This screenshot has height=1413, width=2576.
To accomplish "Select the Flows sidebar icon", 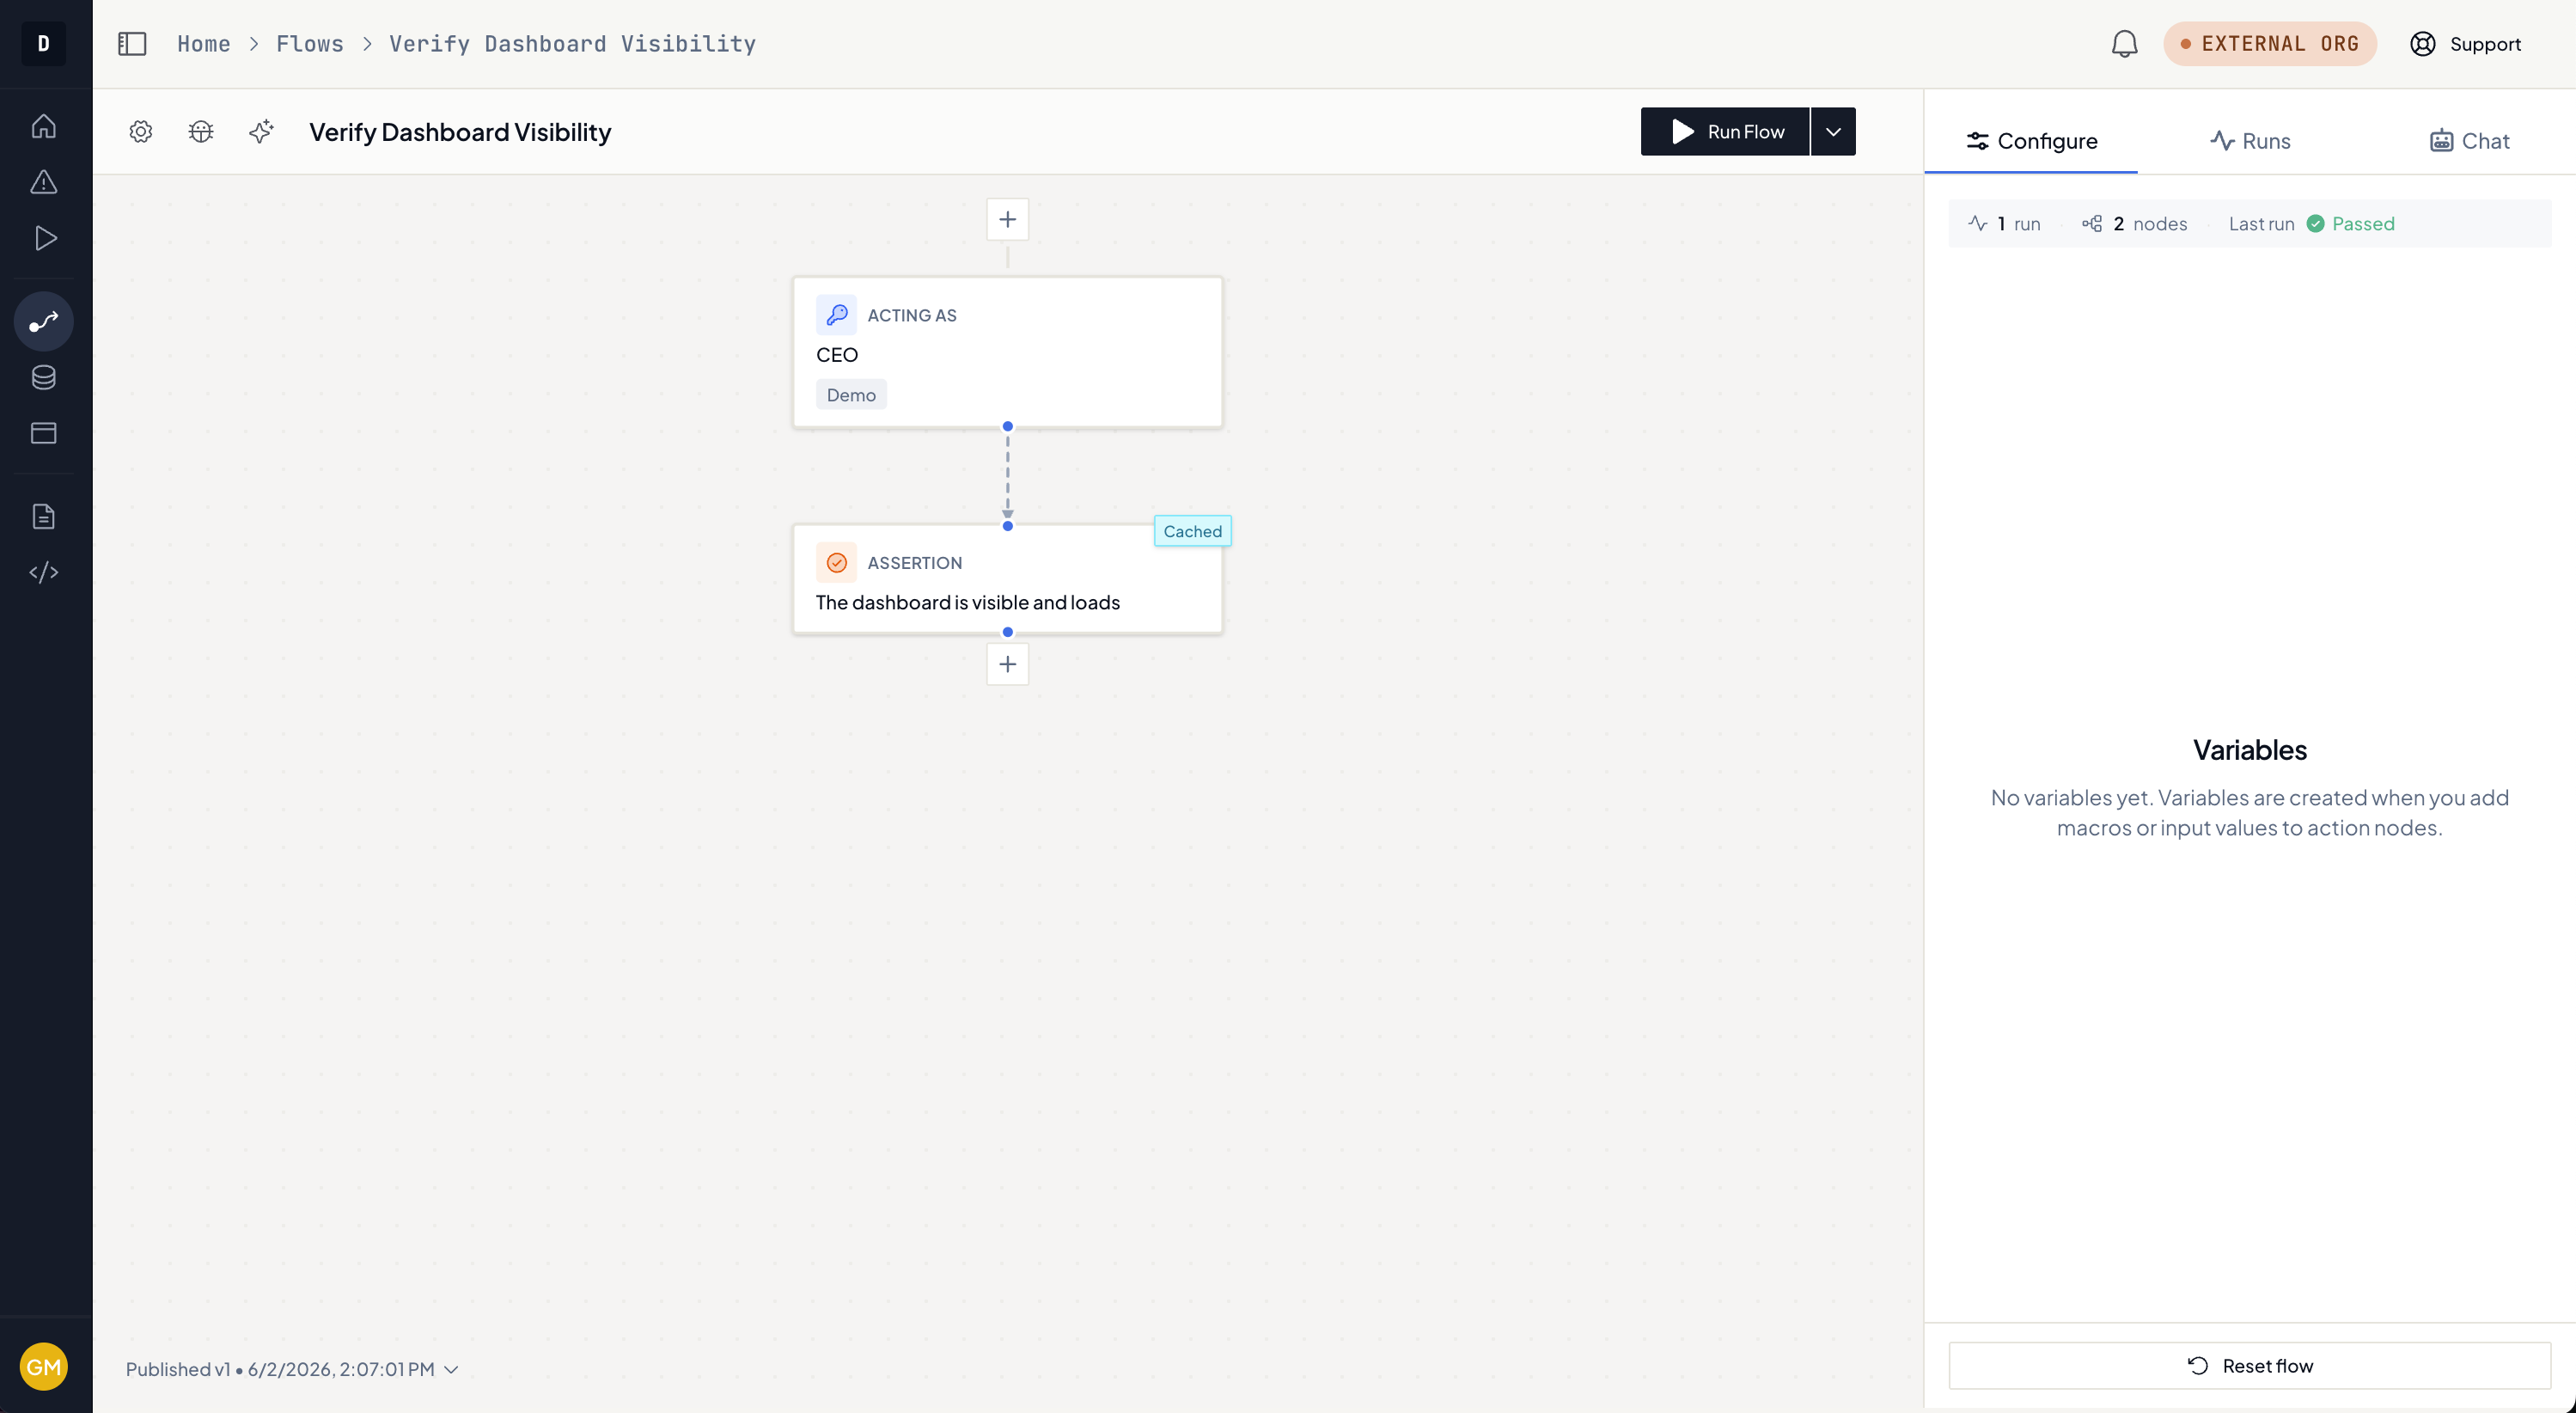I will point(44,321).
